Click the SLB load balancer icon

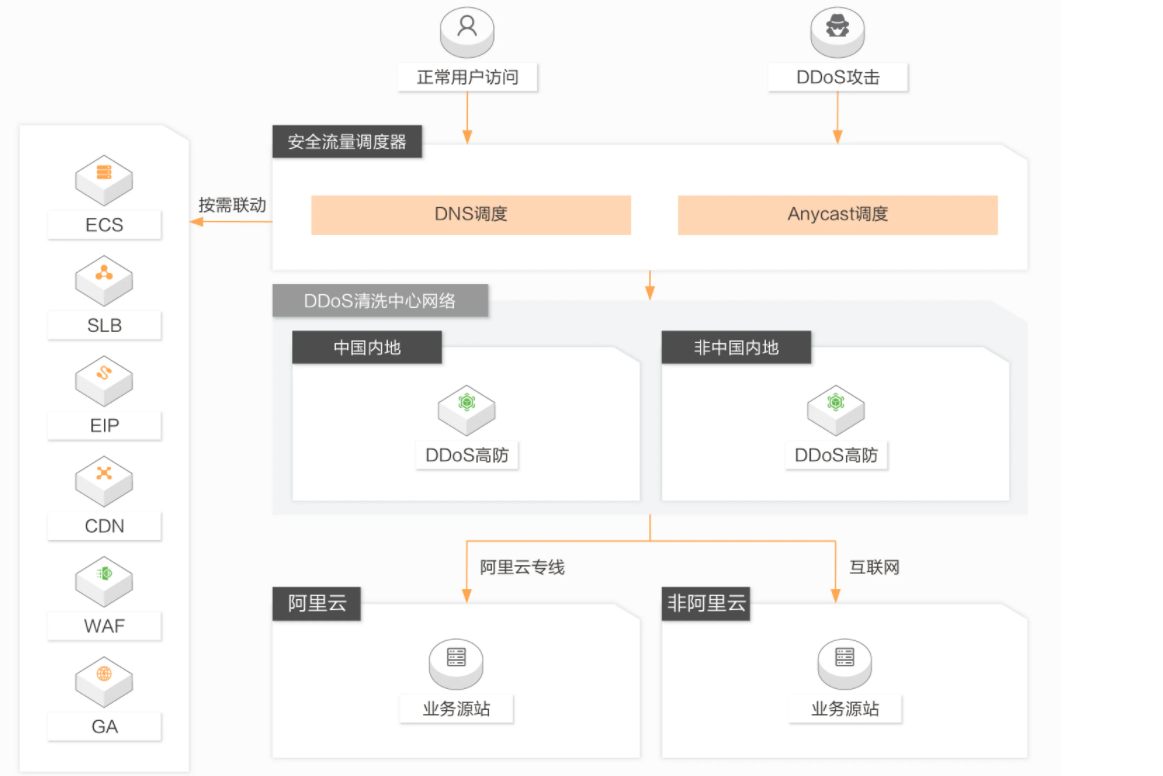click(x=104, y=280)
